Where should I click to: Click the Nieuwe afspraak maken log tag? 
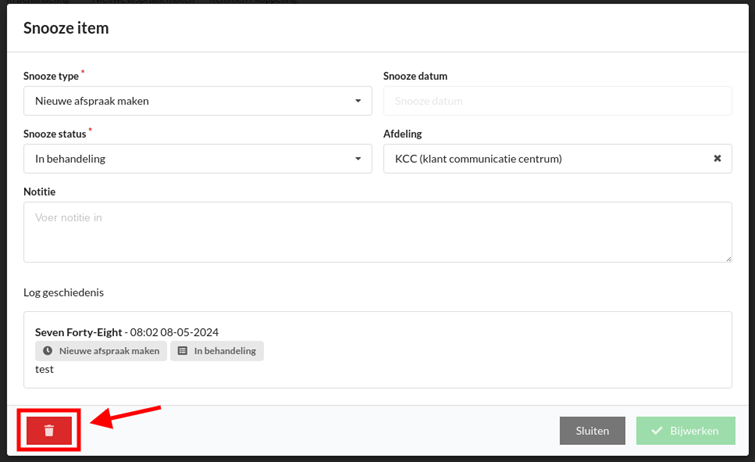tap(101, 351)
